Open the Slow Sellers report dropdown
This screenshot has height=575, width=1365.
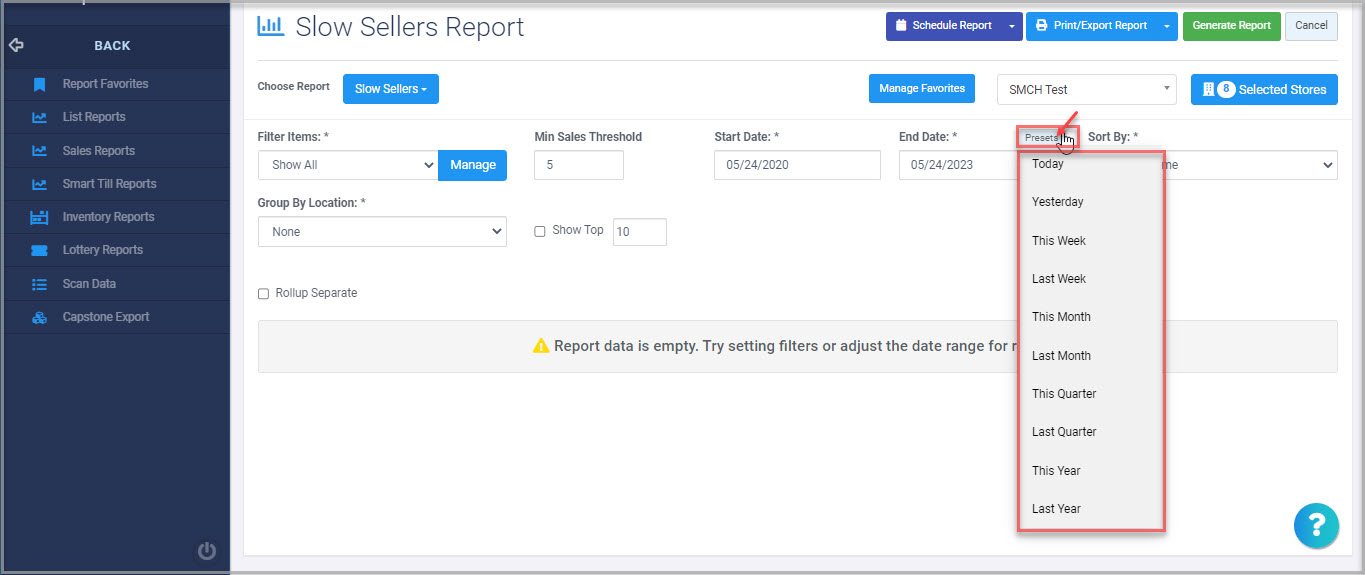tap(390, 89)
